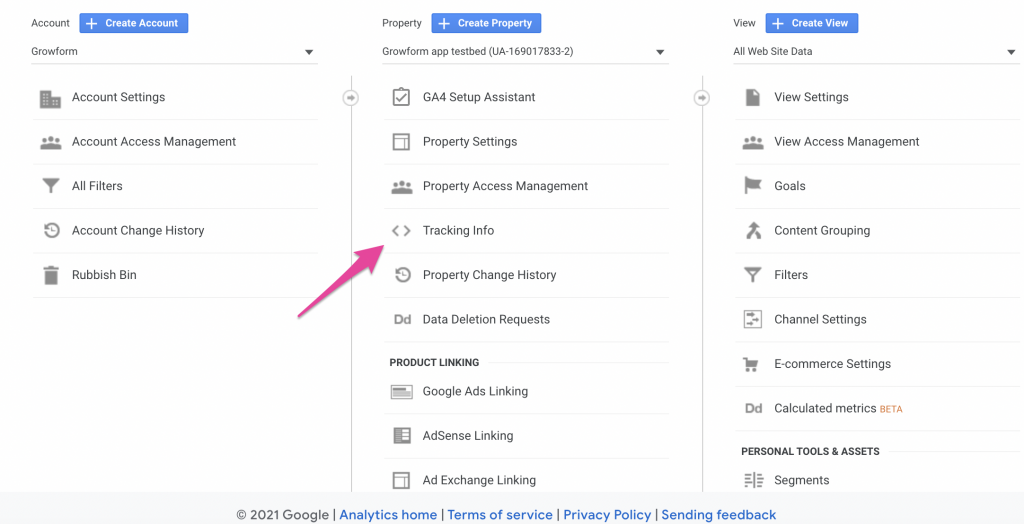Click the View Access Management people icon
Viewport: 1024px width, 524px height.
click(x=753, y=142)
